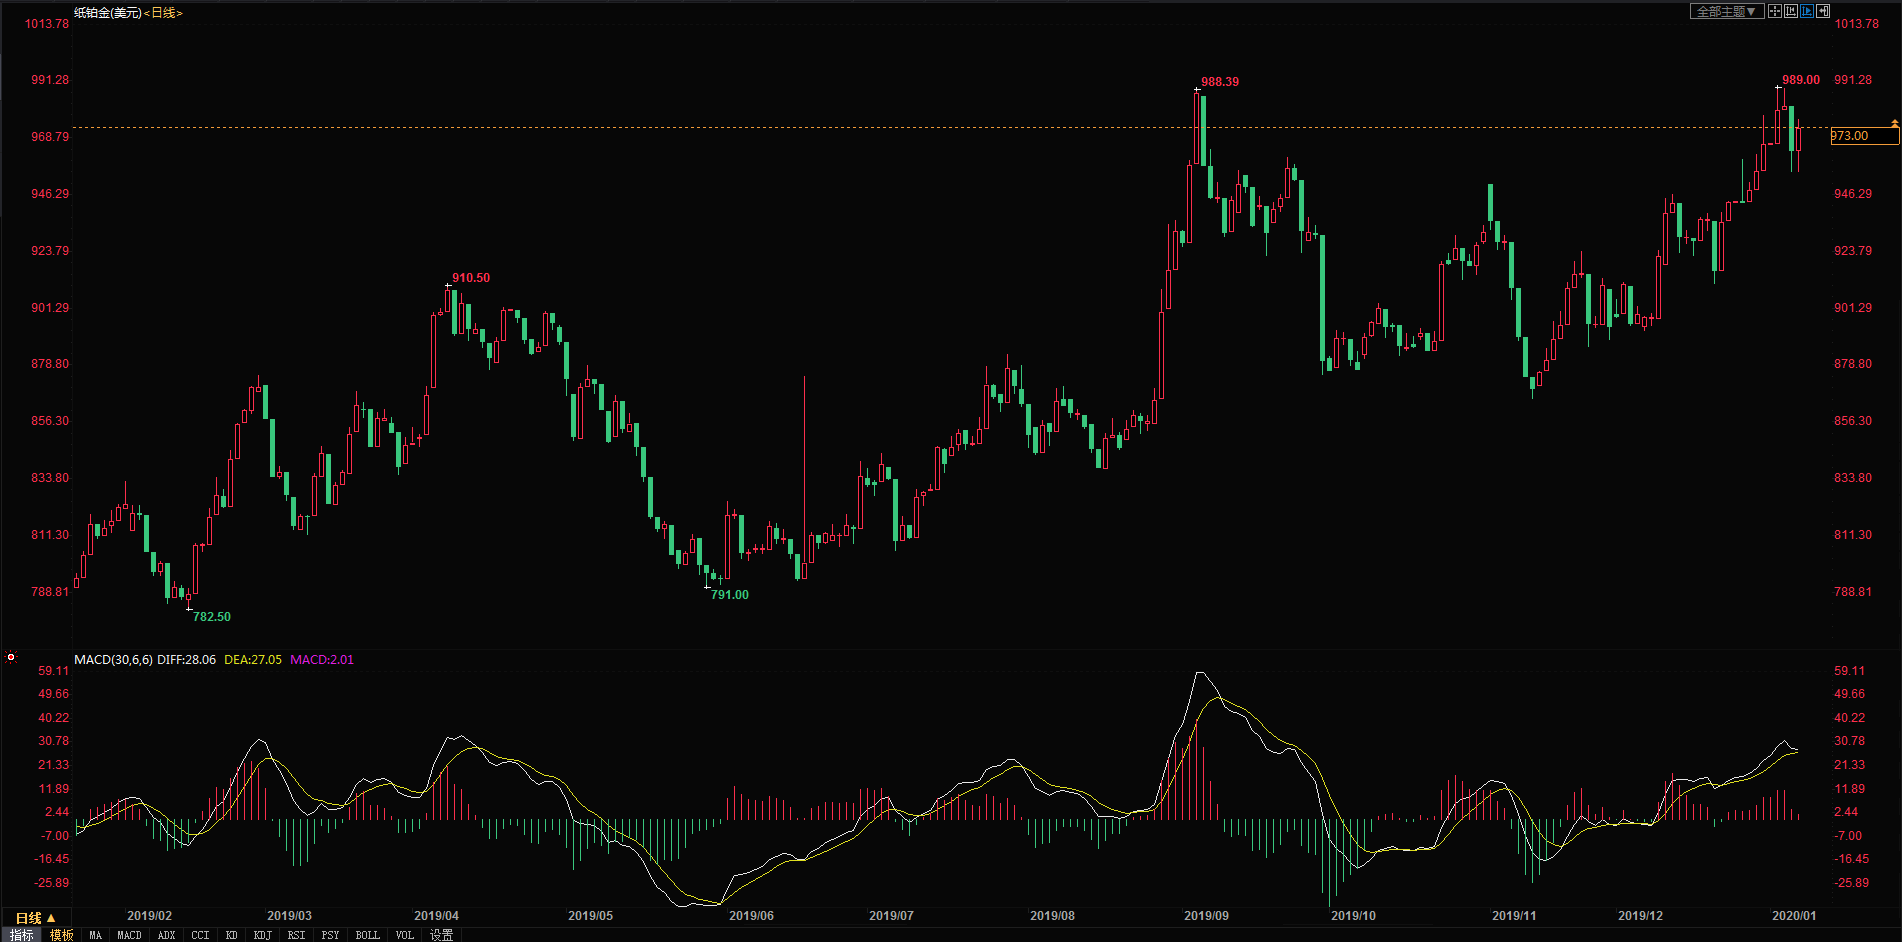Click the 791.00 low price marker
The image size is (1902, 942).
(x=730, y=595)
